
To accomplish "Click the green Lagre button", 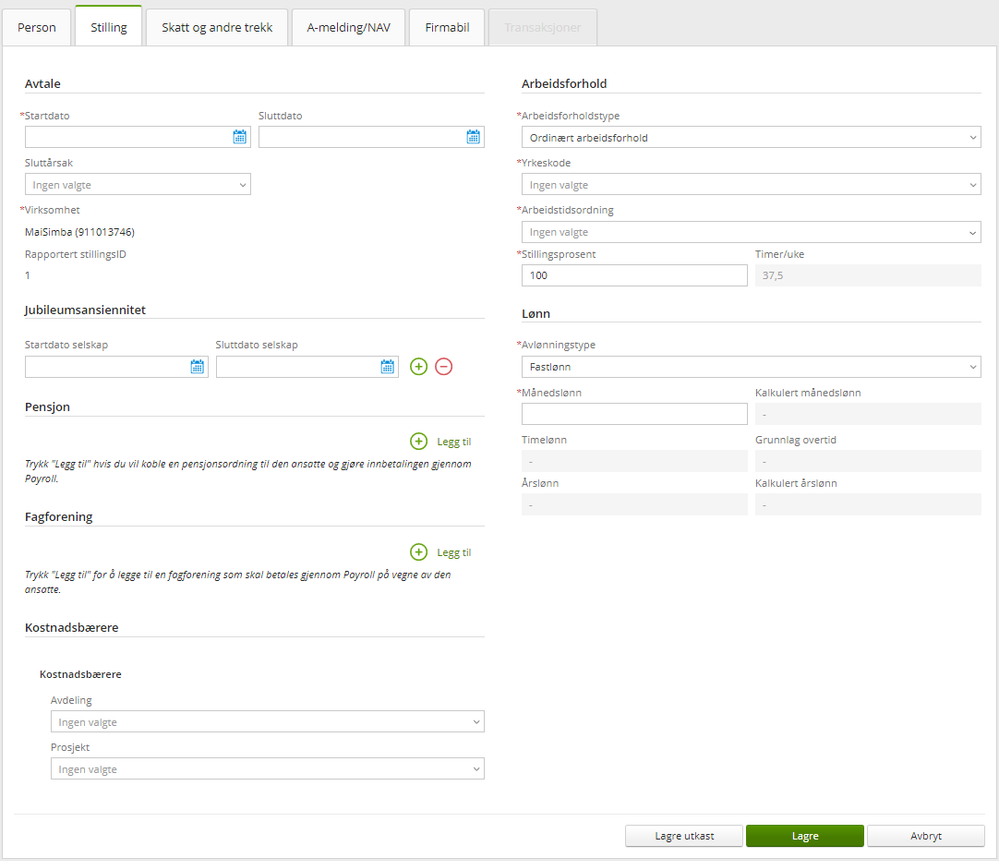I will [804, 836].
